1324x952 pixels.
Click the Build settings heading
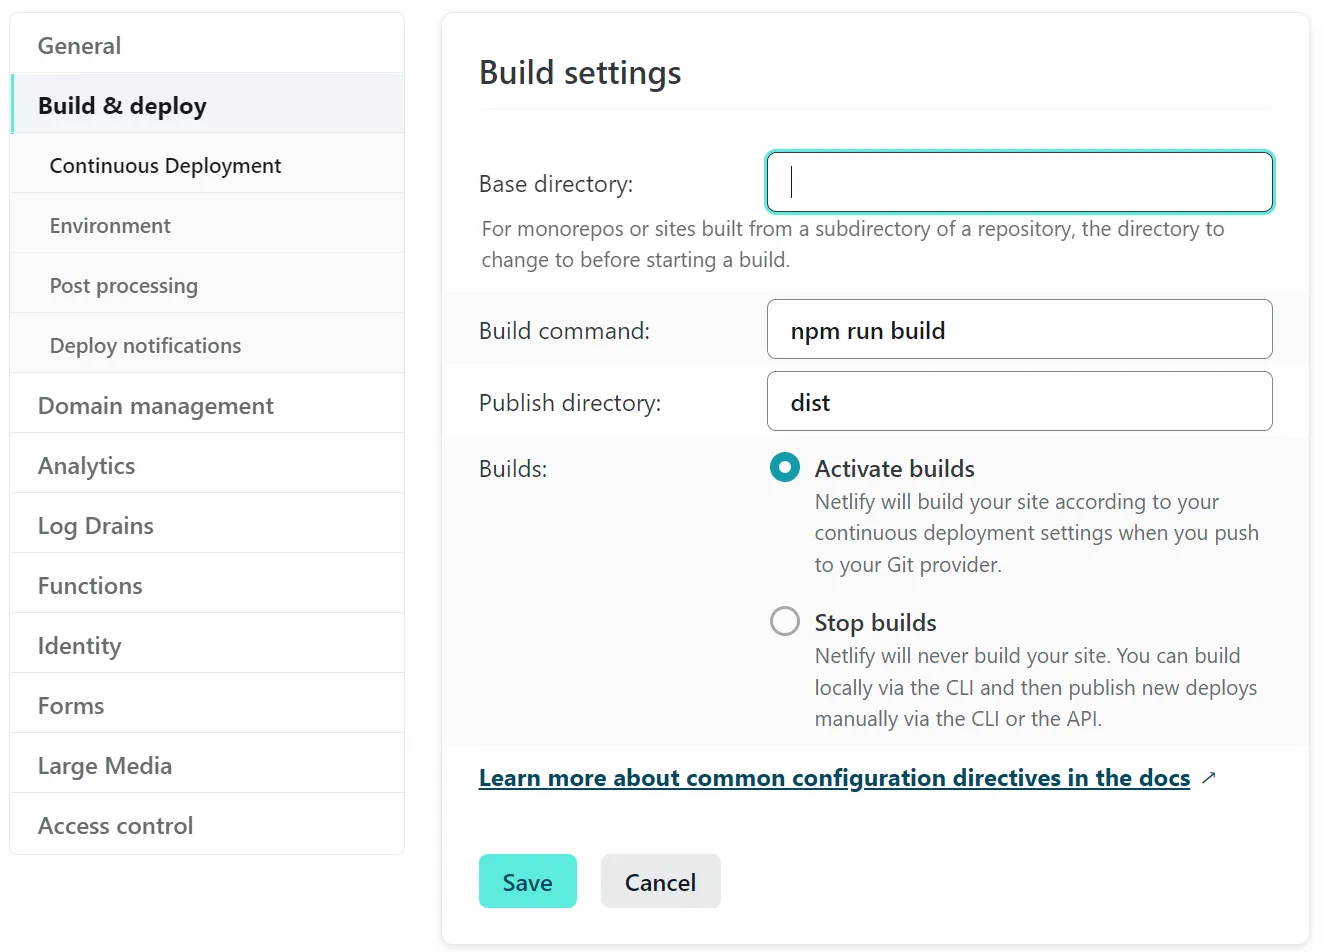(580, 72)
